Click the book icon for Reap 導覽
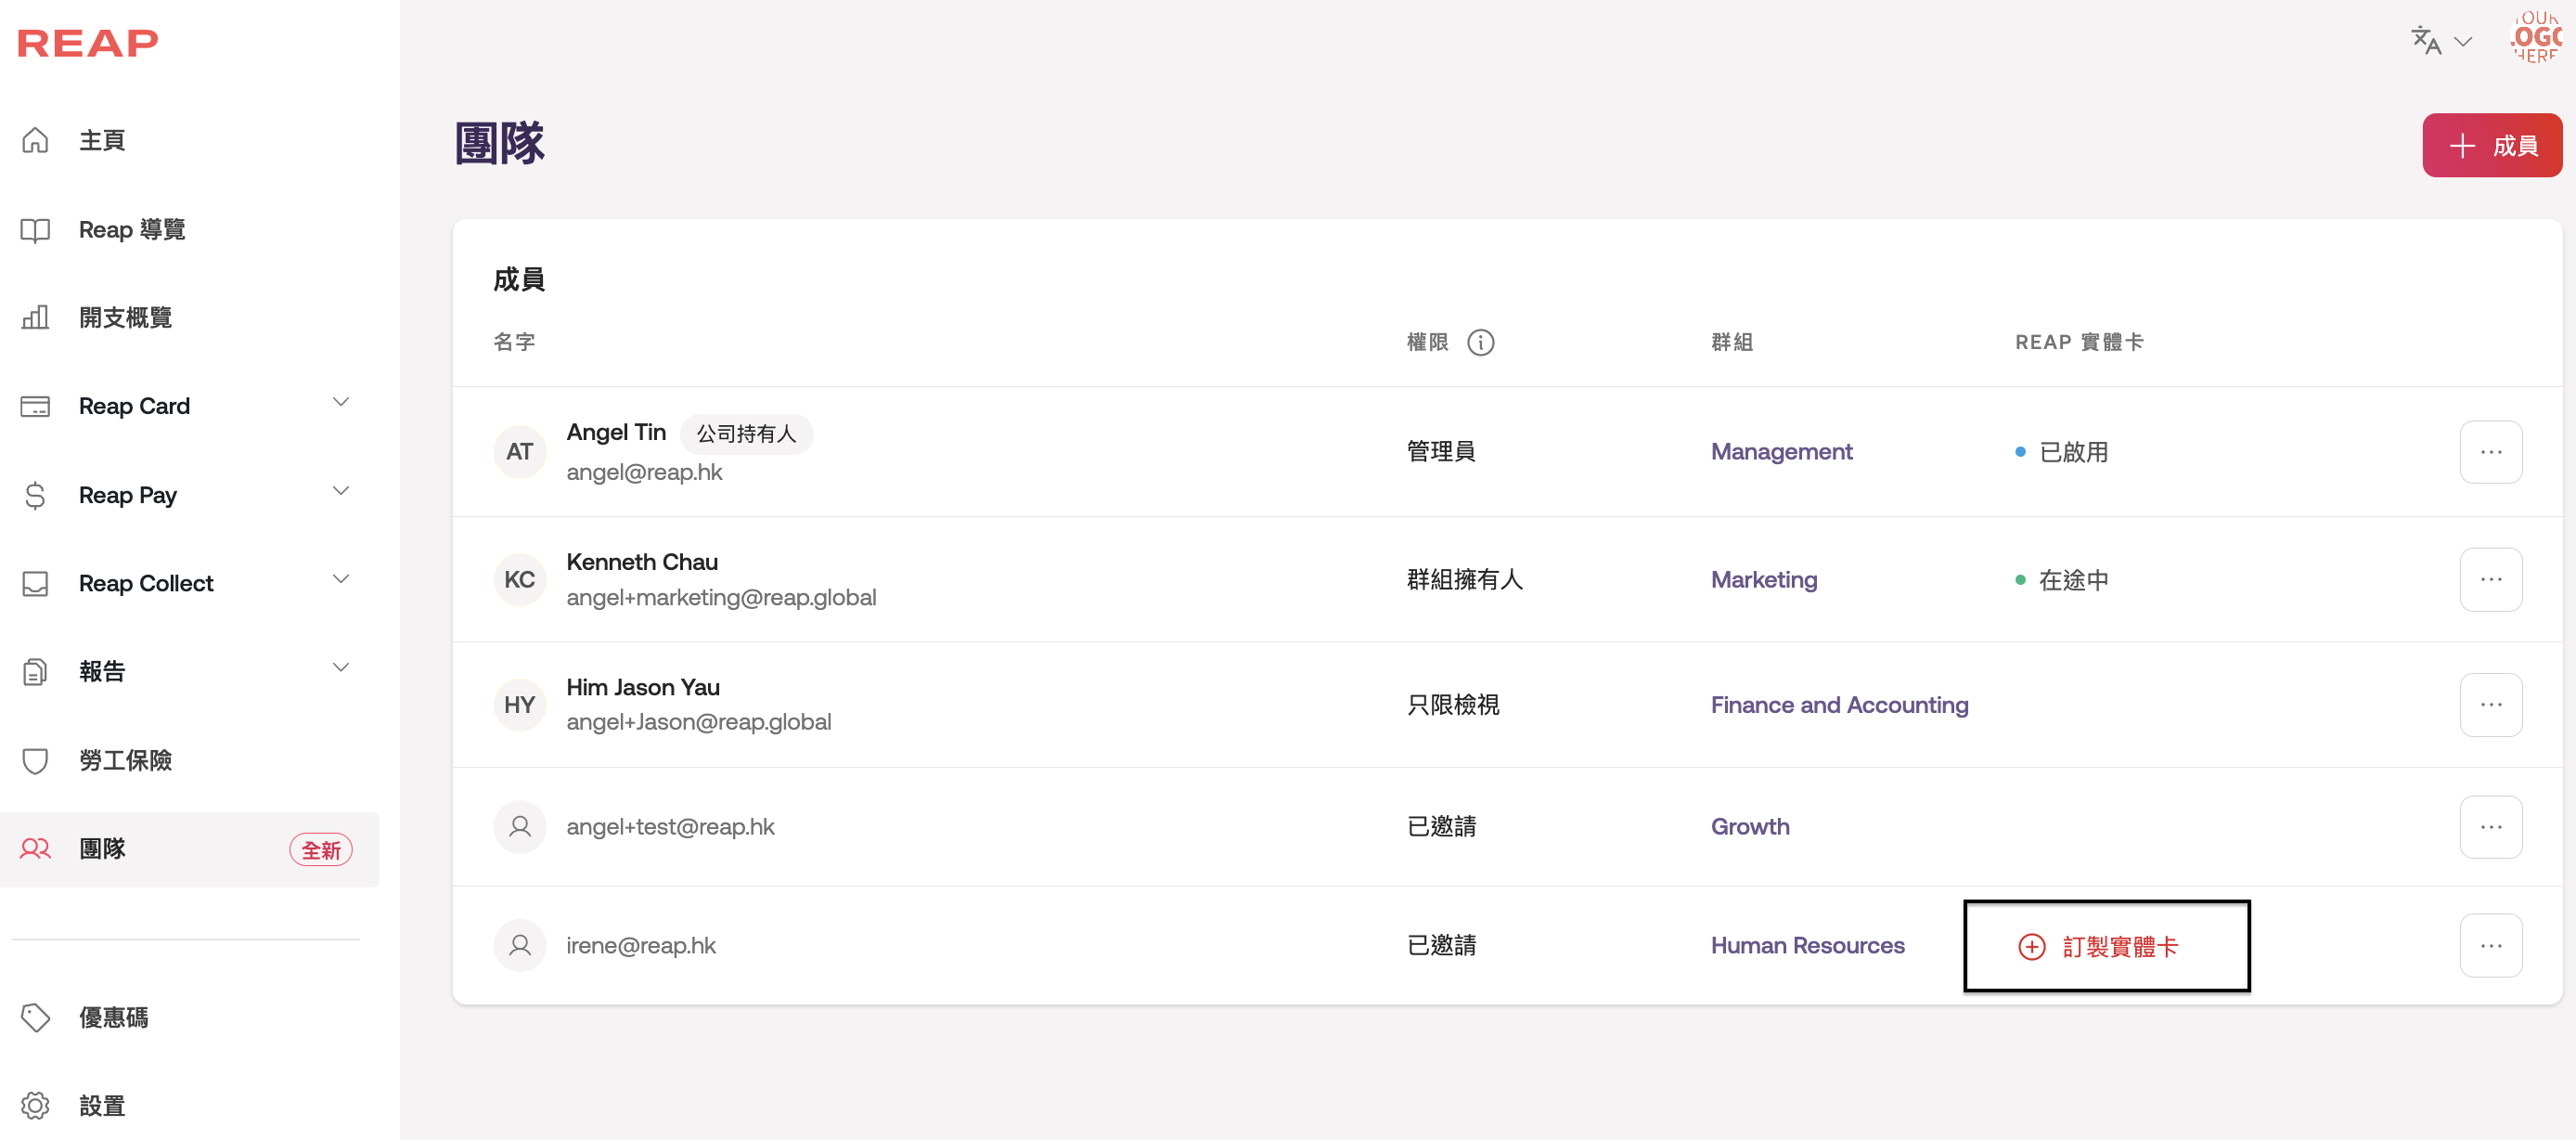Screen dimensions: 2576x1140 pos(35,230)
